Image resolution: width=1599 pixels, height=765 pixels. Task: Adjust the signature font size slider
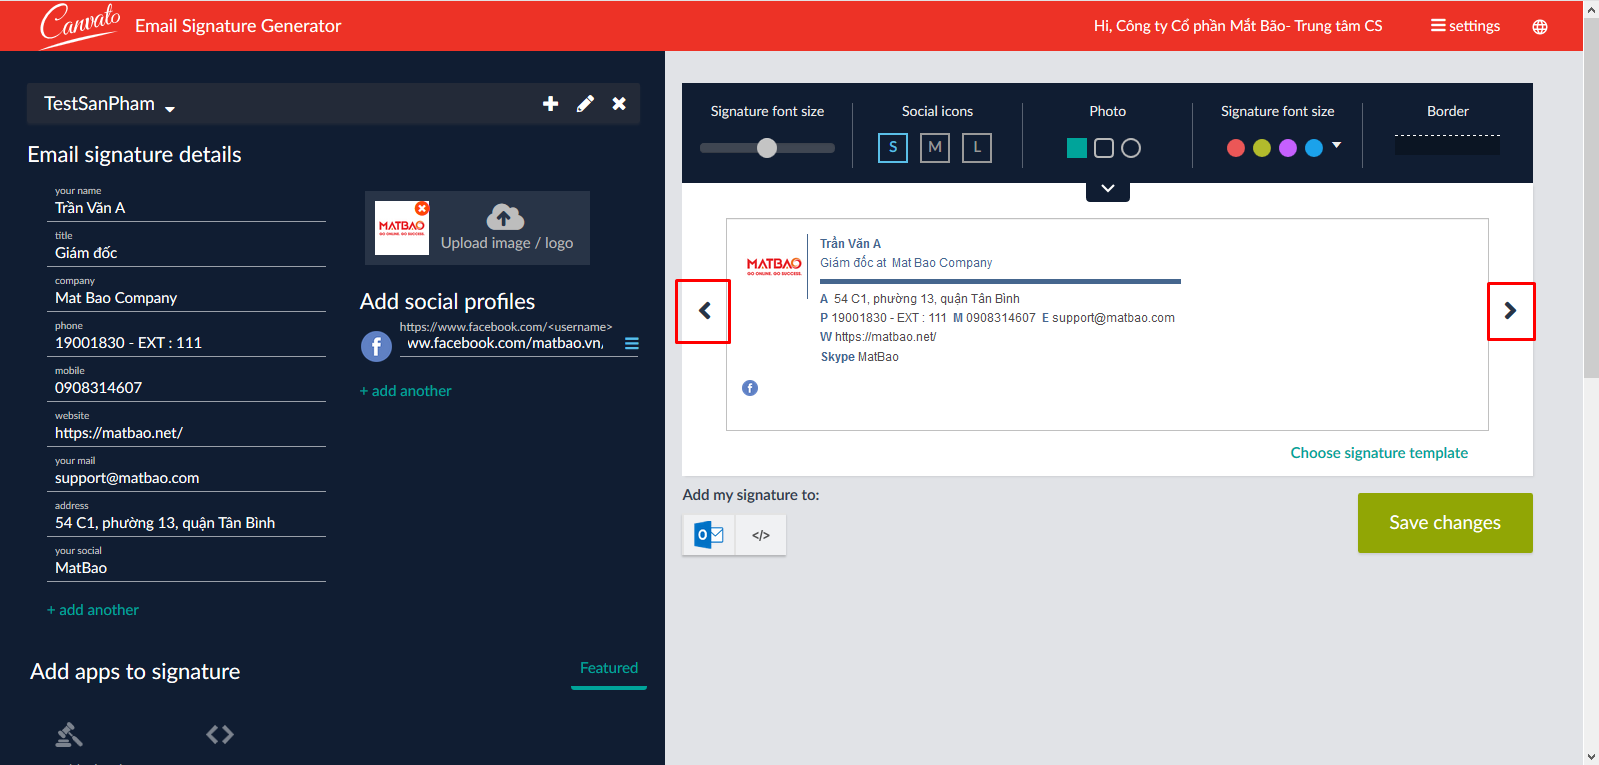click(x=767, y=148)
